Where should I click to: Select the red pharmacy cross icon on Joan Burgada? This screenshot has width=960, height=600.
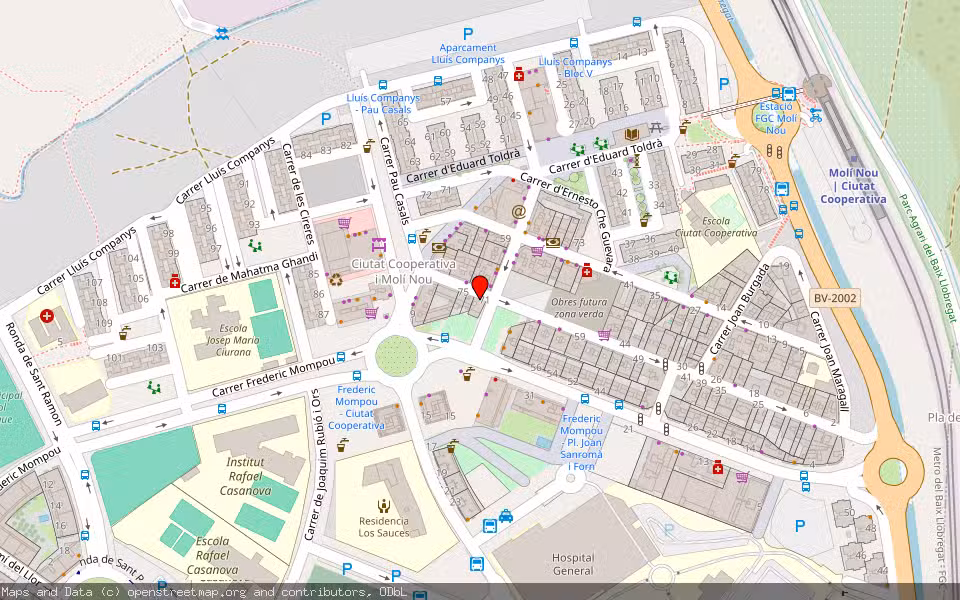pyautogui.click(x=718, y=468)
